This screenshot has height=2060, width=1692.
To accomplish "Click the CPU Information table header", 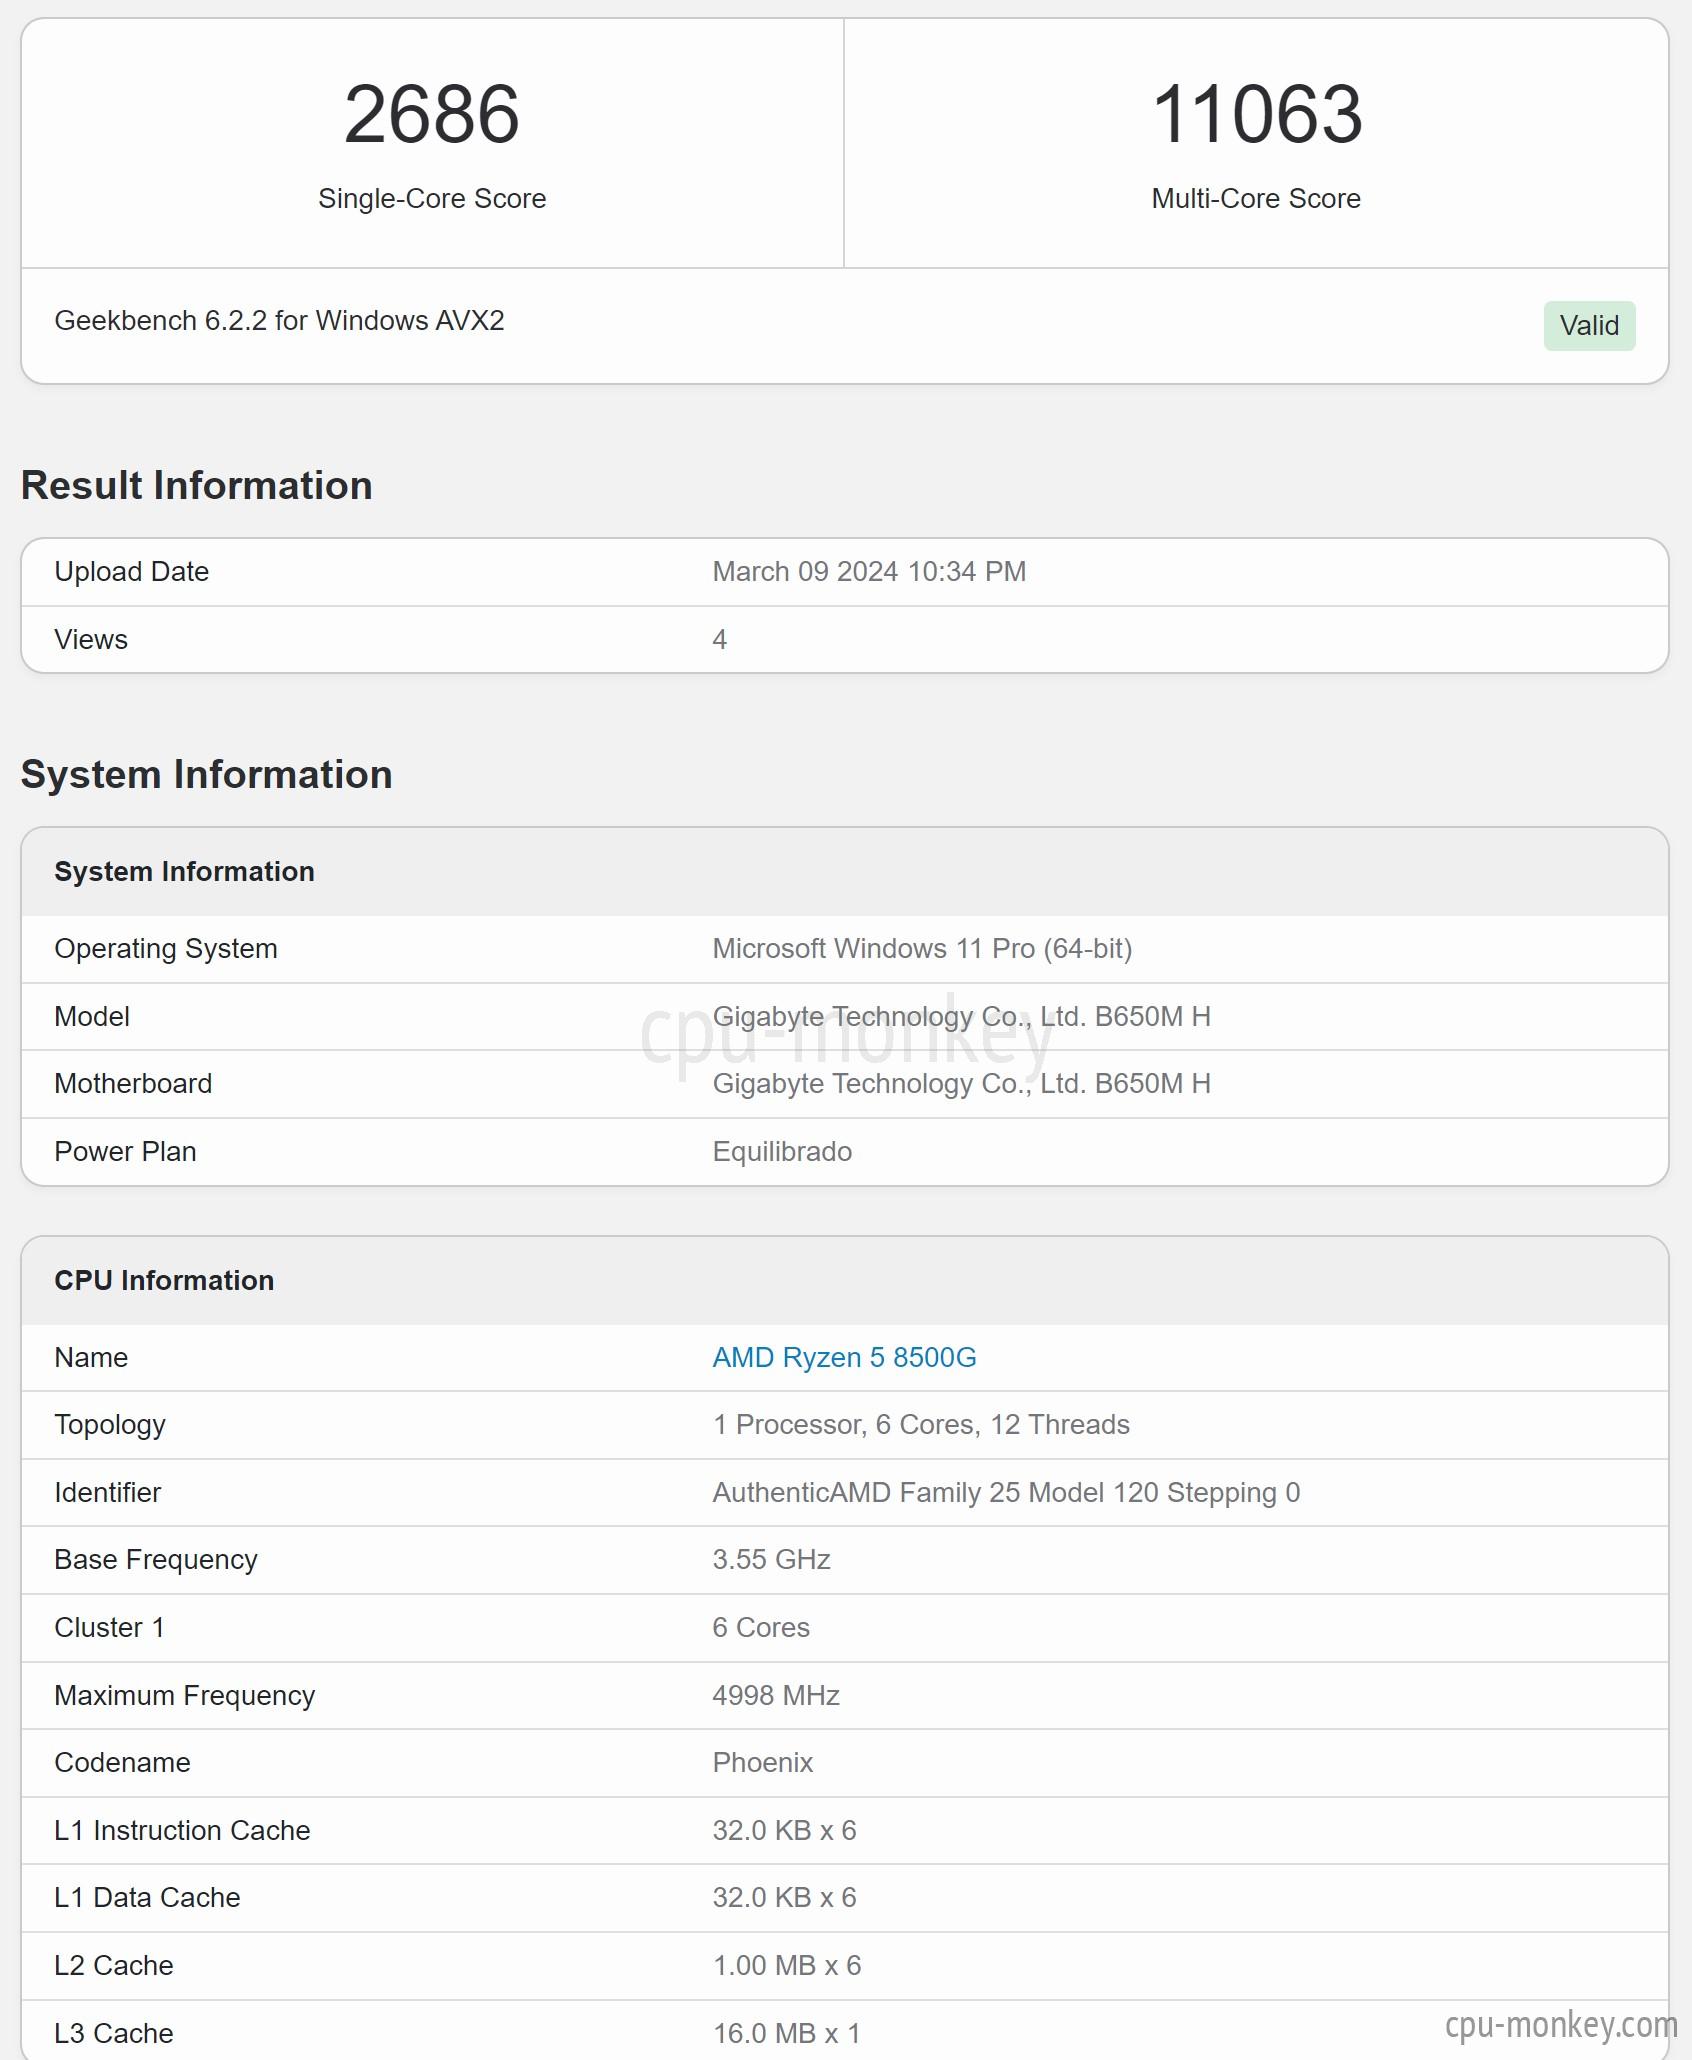I will 845,1281.
